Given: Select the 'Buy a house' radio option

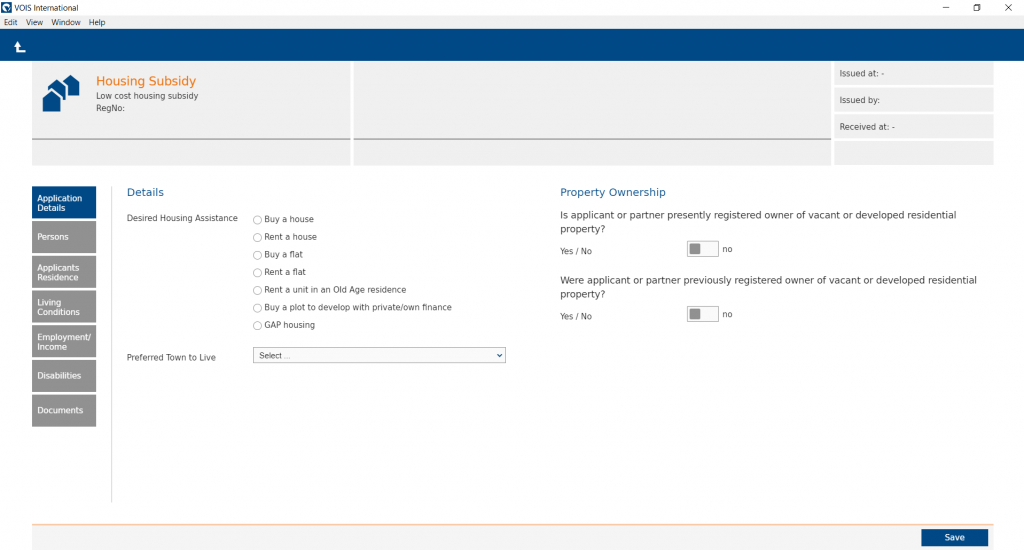Looking at the screenshot, I should [258, 219].
